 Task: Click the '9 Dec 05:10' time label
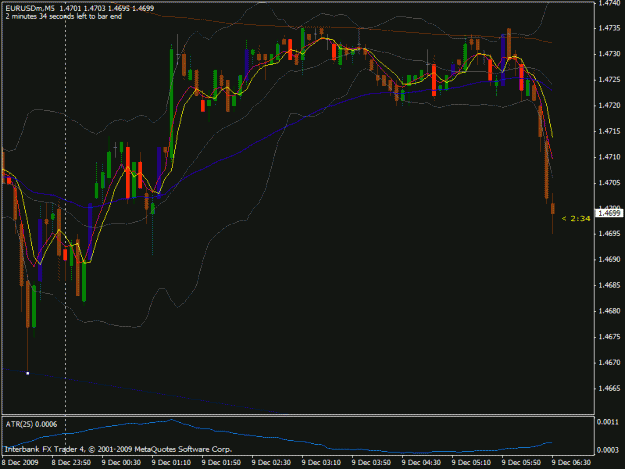click(471, 463)
